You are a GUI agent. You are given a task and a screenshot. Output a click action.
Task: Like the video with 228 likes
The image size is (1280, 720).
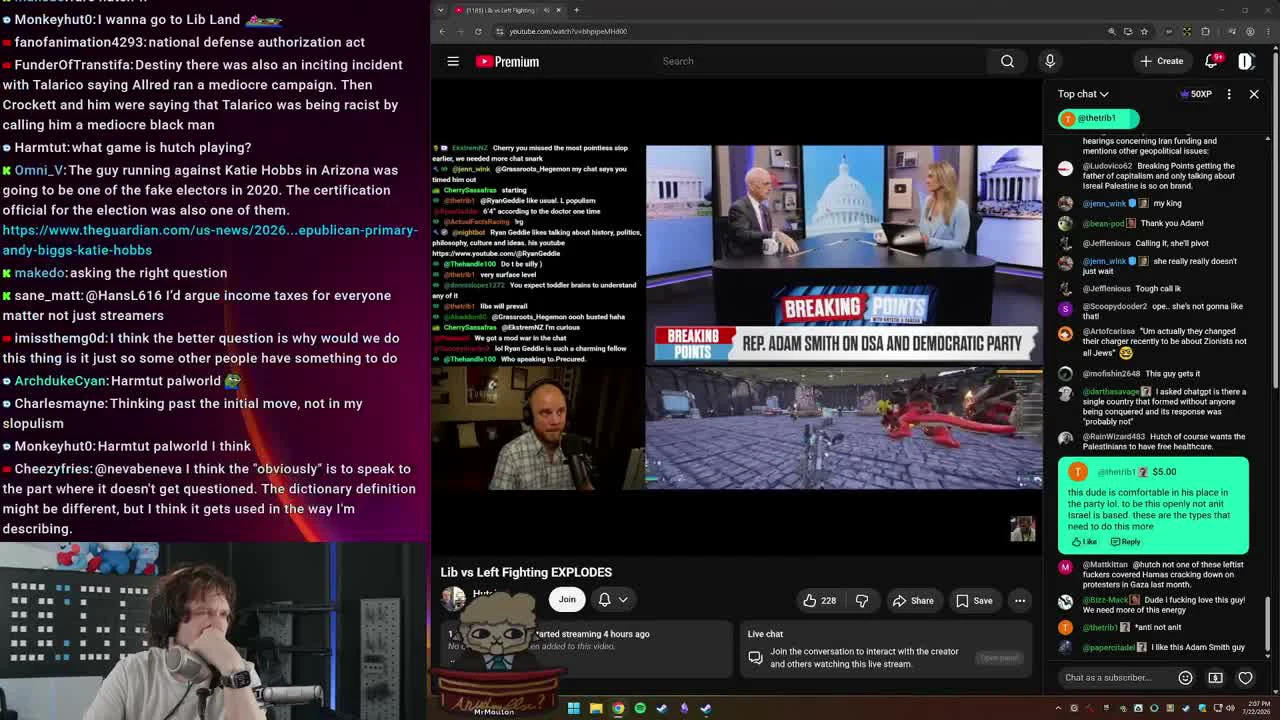coord(819,601)
